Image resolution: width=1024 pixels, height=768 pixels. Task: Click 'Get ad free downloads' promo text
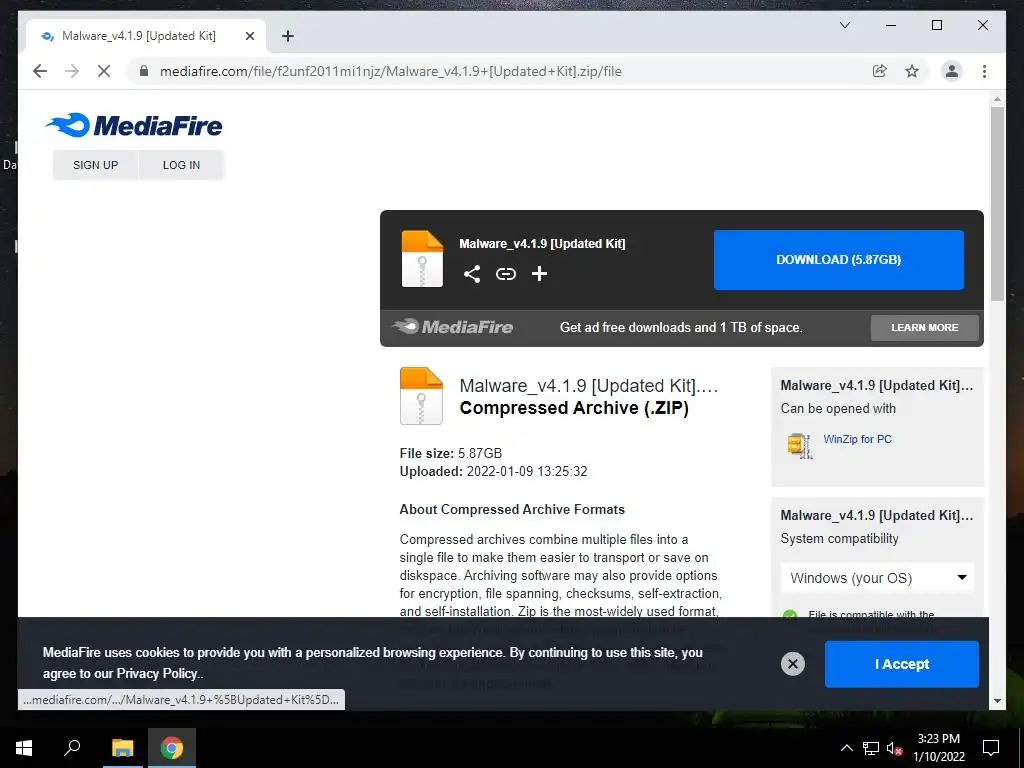680,328
